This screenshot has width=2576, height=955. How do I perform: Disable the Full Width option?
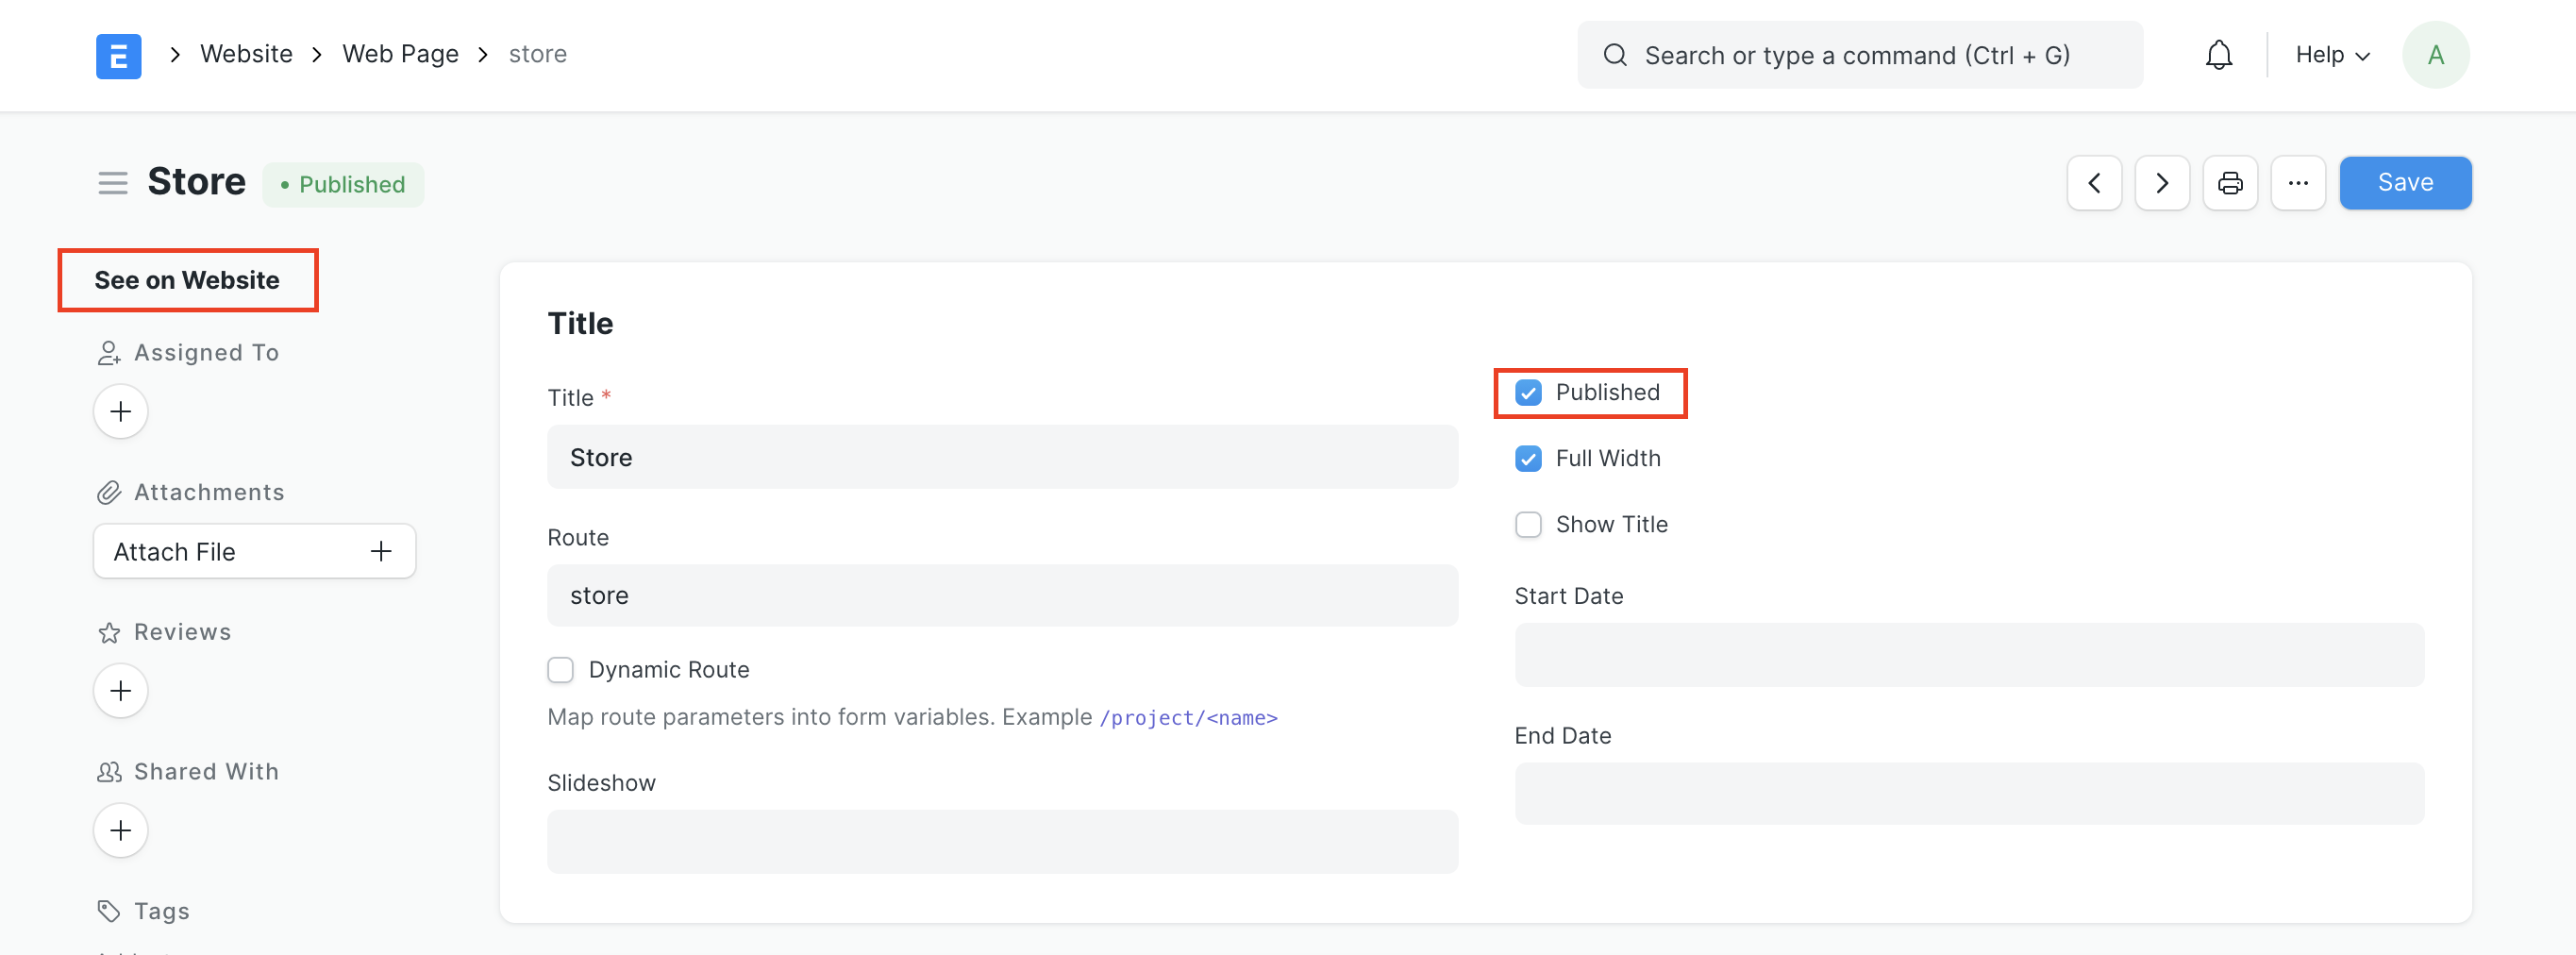1528,458
